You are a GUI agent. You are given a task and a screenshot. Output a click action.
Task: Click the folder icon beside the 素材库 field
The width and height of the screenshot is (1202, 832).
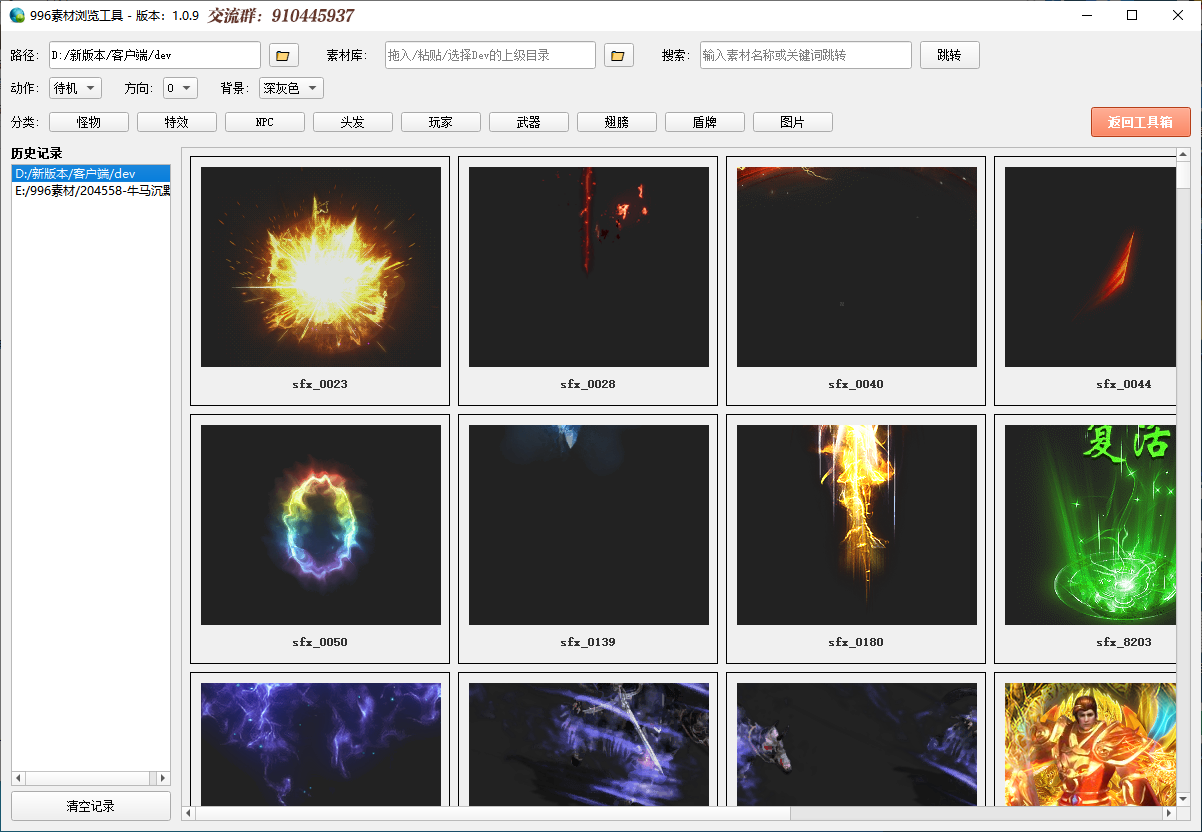click(x=619, y=56)
